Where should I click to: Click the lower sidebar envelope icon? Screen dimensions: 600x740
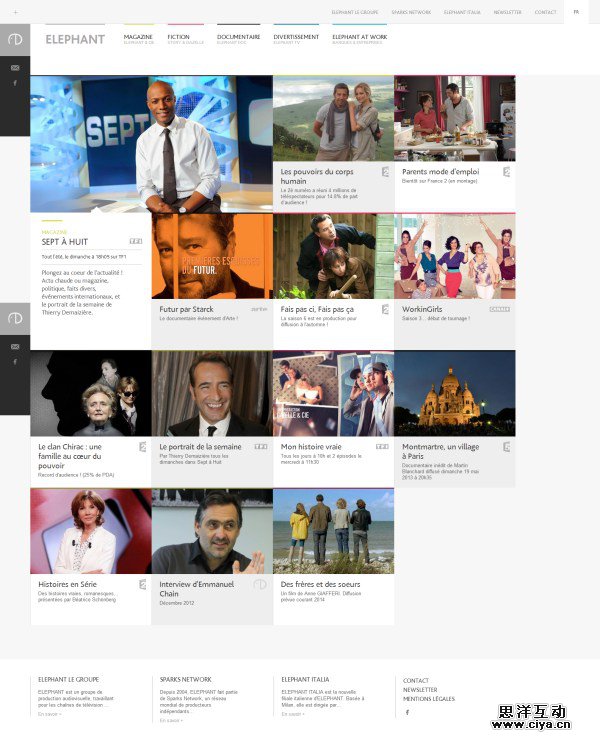(x=15, y=346)
